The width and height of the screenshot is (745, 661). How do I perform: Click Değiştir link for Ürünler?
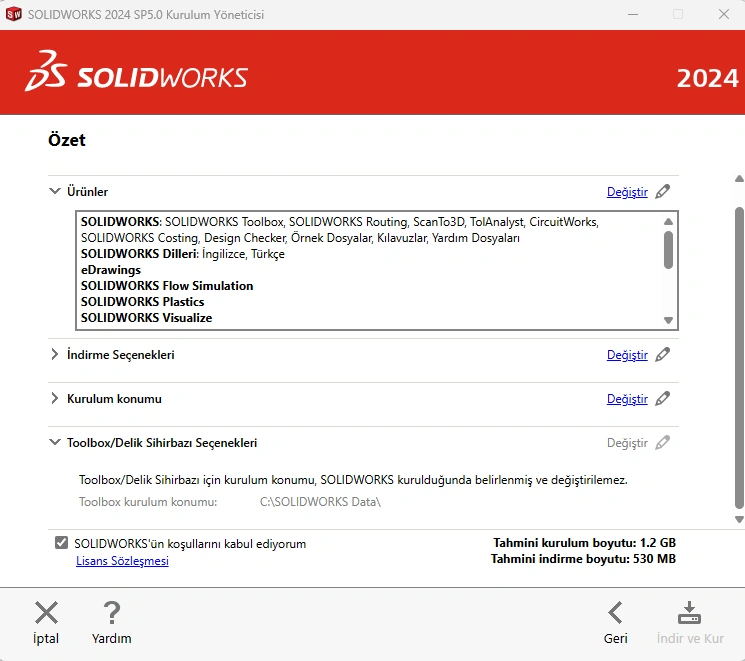pyautogui.click(x=627, y=192)
